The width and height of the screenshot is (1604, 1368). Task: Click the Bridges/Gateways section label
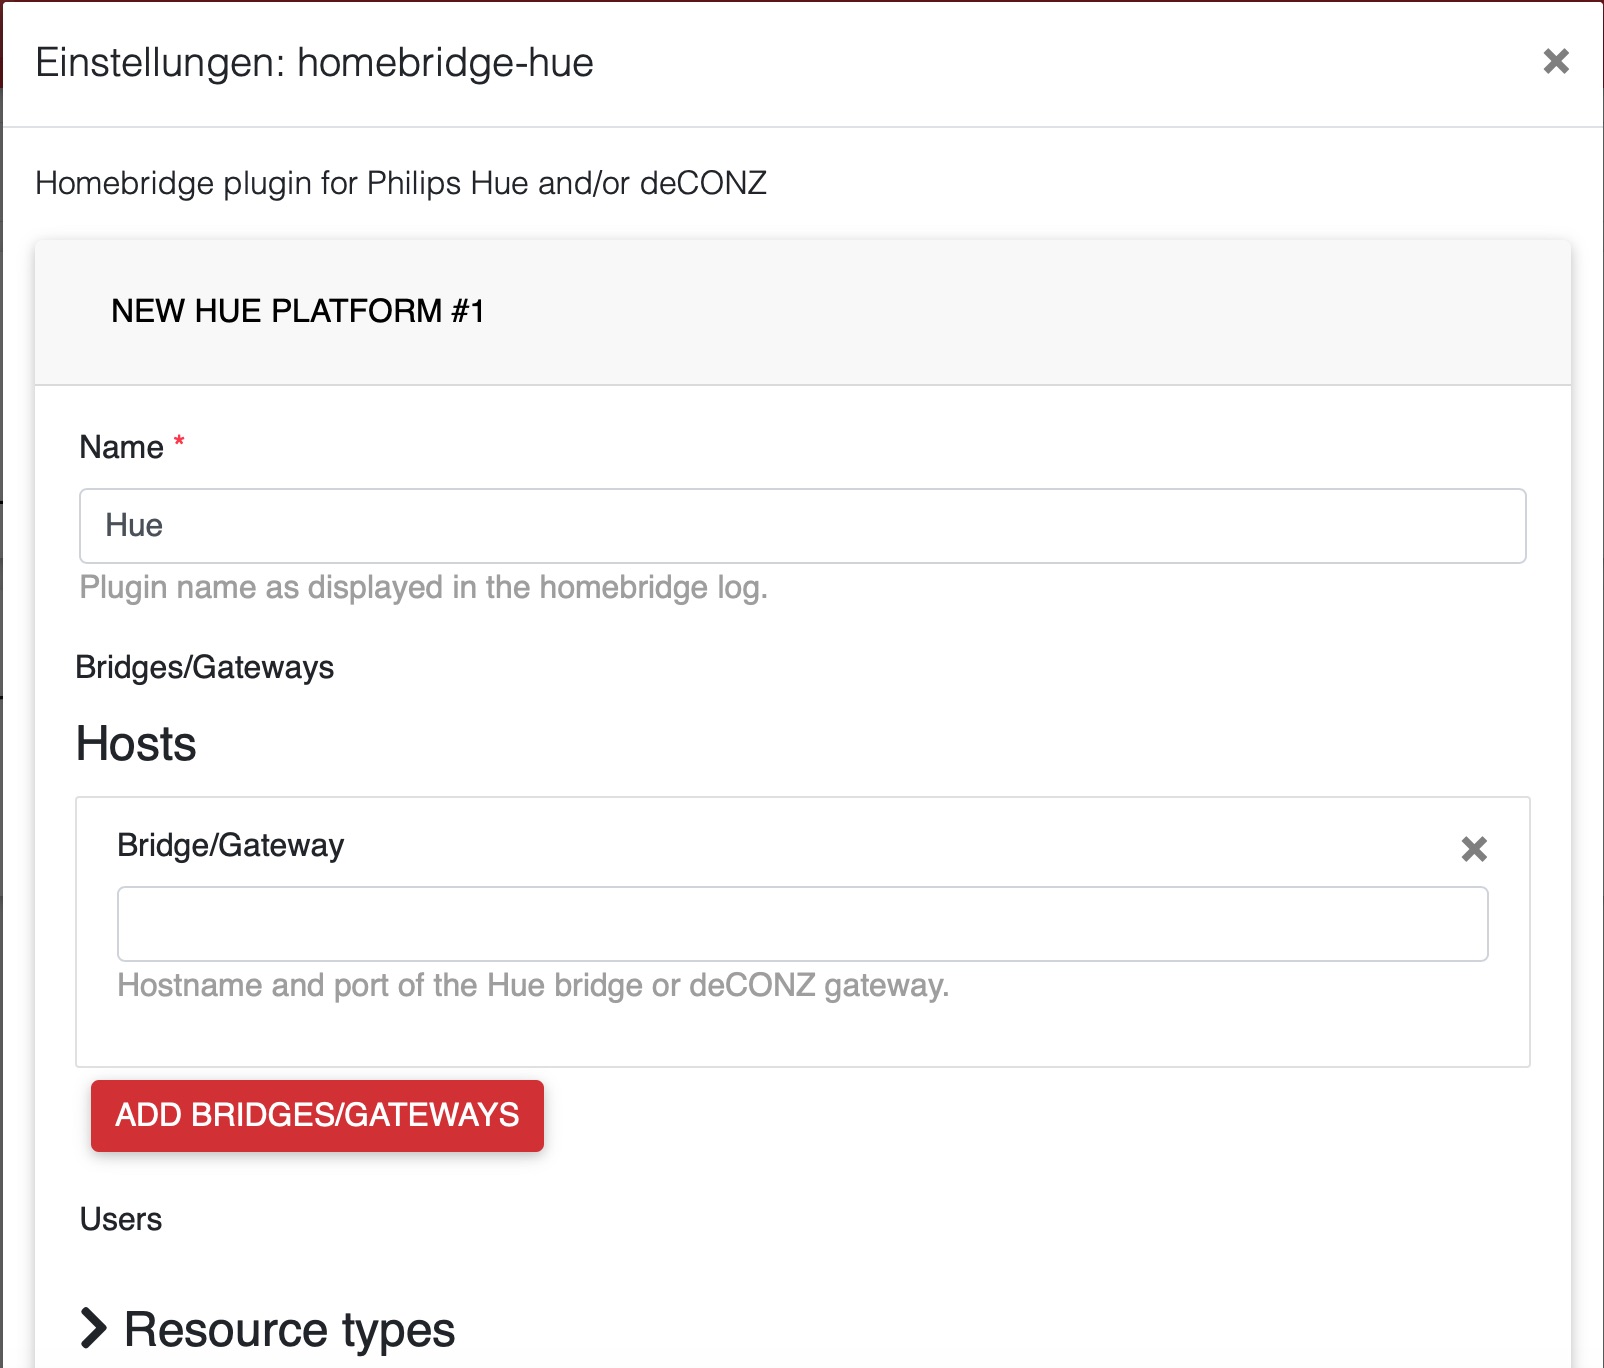click(x=204, y=667)
